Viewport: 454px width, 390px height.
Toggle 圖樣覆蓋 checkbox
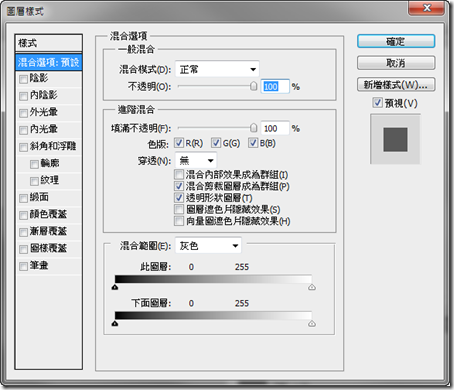tap(23, 249)
